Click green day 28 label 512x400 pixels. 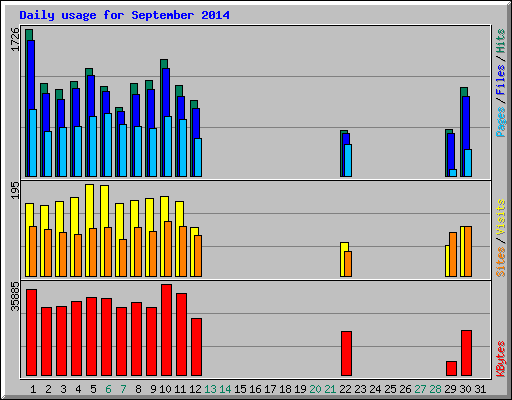click(435, 389)
